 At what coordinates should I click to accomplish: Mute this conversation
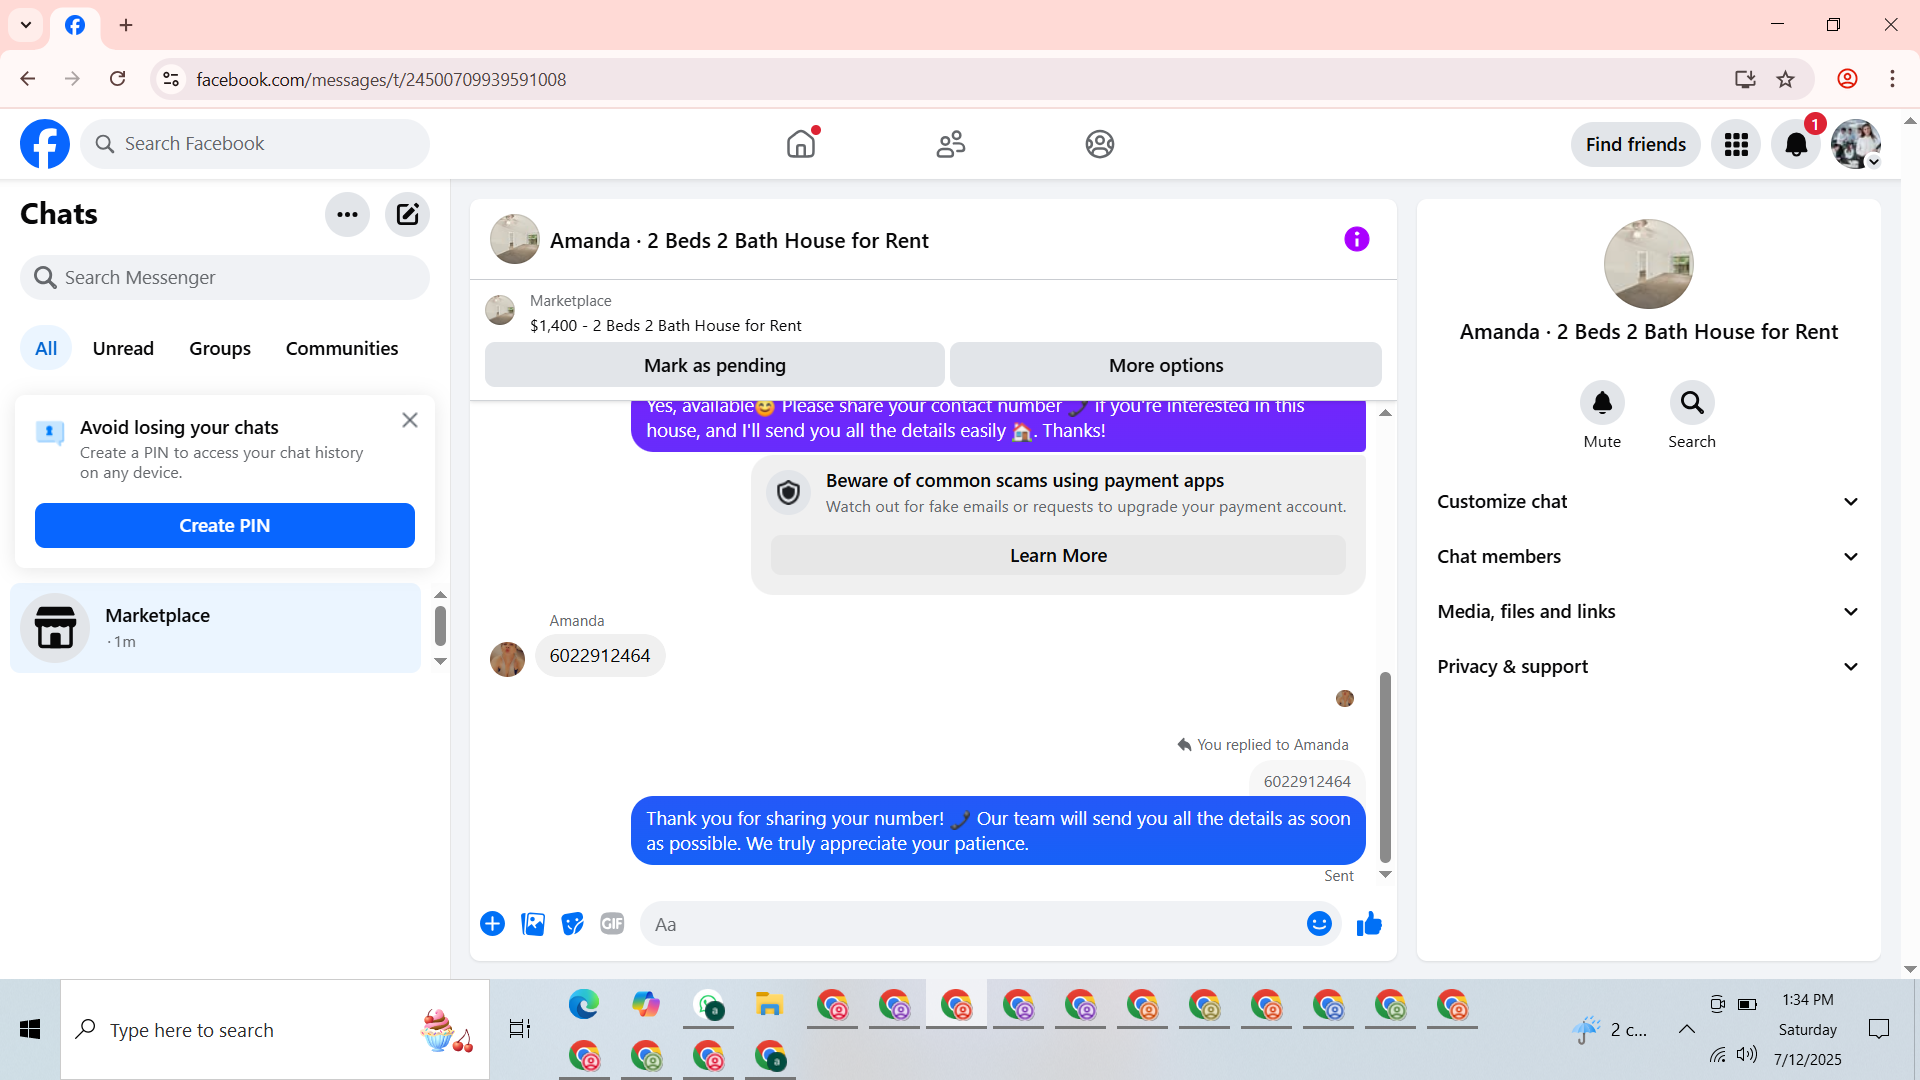click(1601, 403)
